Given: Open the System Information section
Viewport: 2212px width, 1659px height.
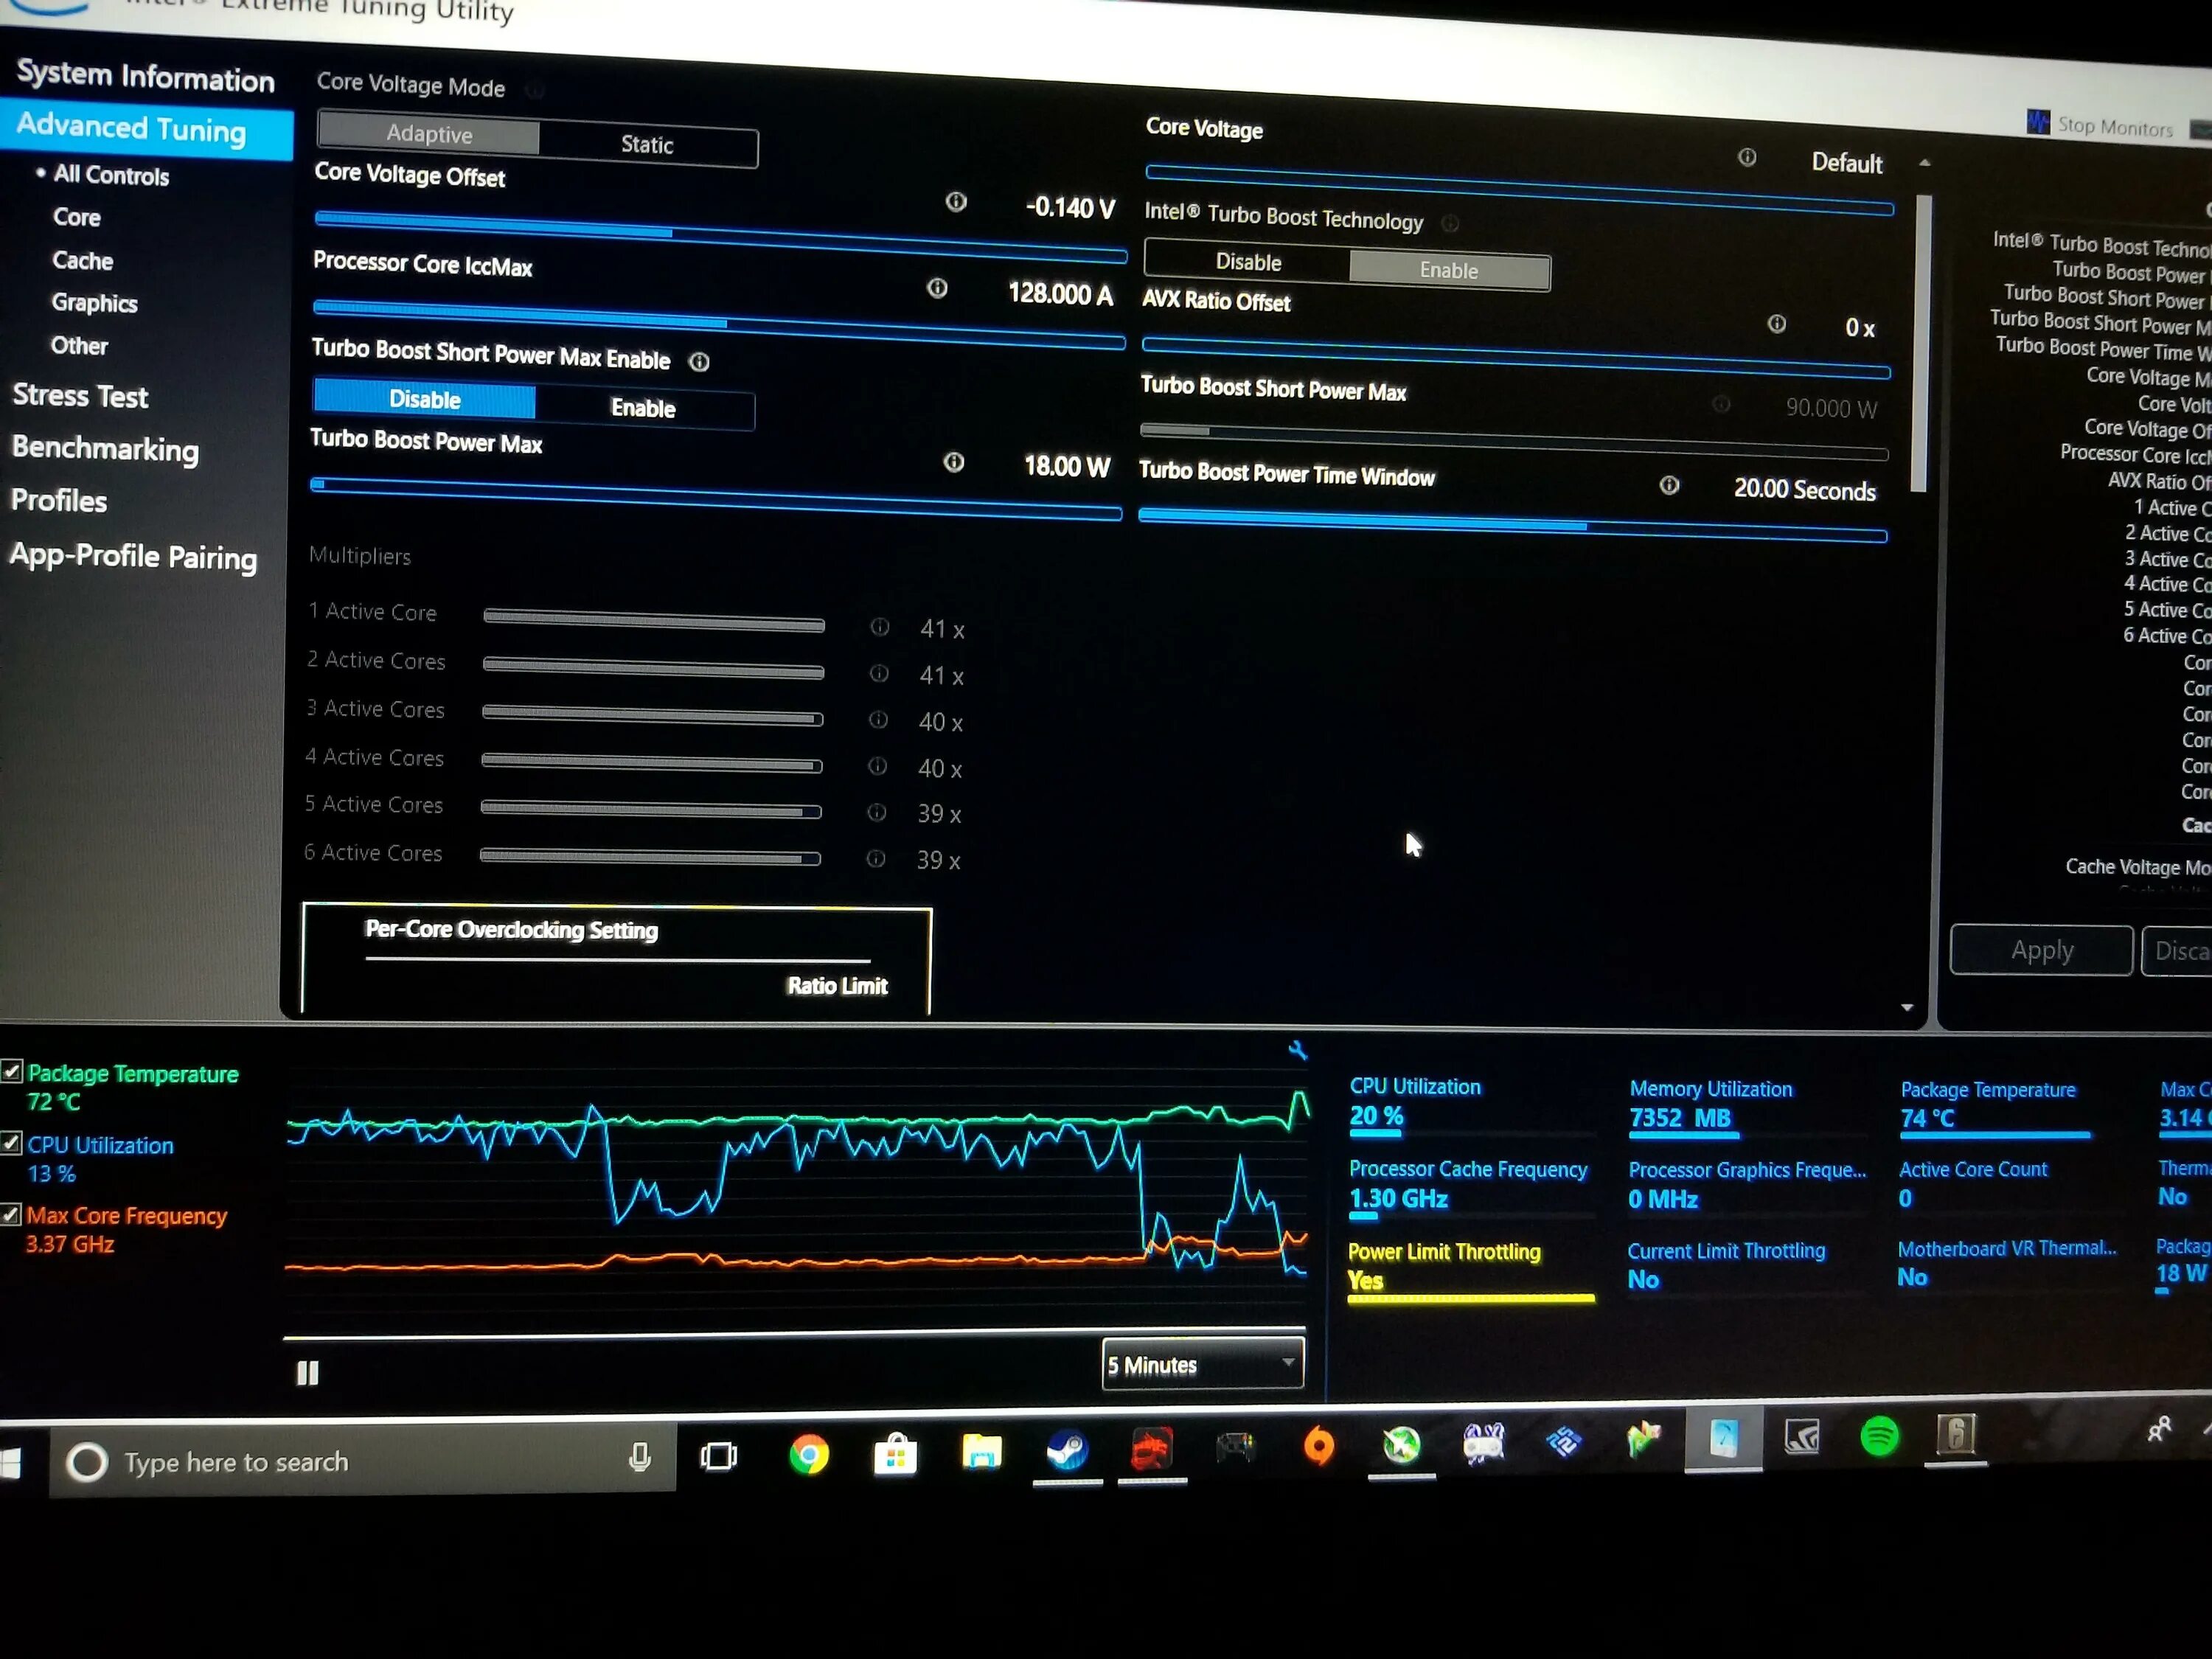Looking at the screenshot, I should click(145, 76).
